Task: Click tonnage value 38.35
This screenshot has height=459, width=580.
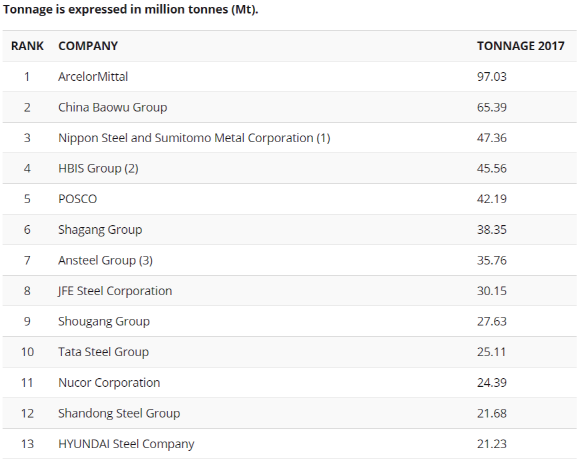Action: [x=492, y=230]
